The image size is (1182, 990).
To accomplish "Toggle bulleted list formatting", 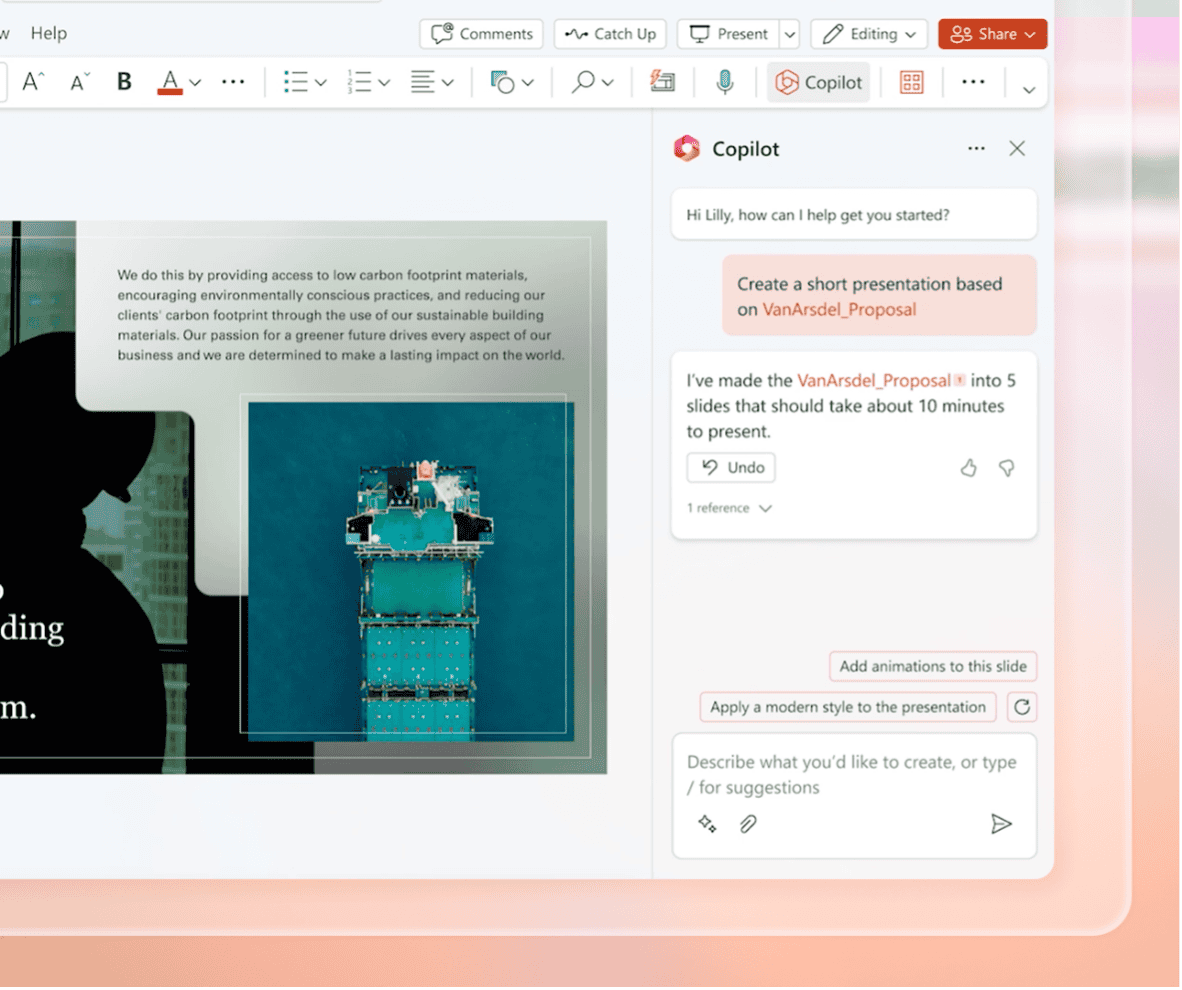I will click(298, 81).
